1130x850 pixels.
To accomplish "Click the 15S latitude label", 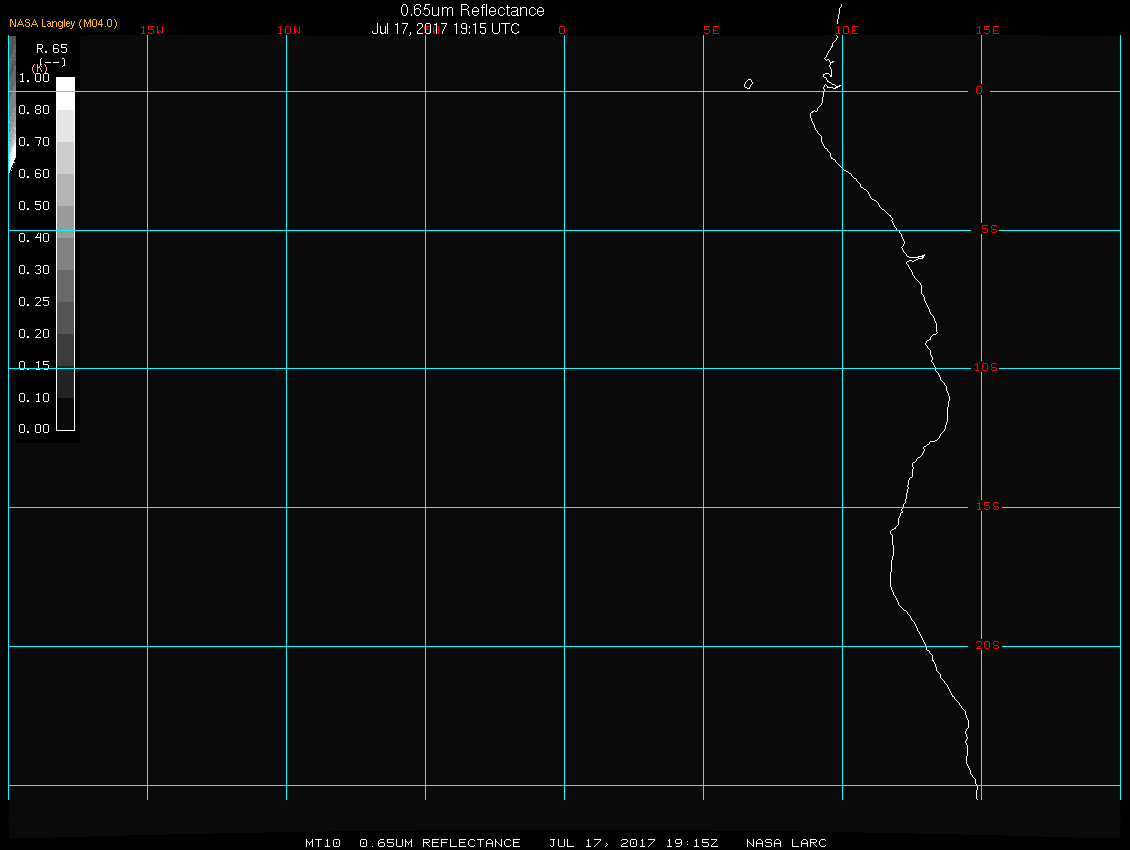I will point(988,507).
